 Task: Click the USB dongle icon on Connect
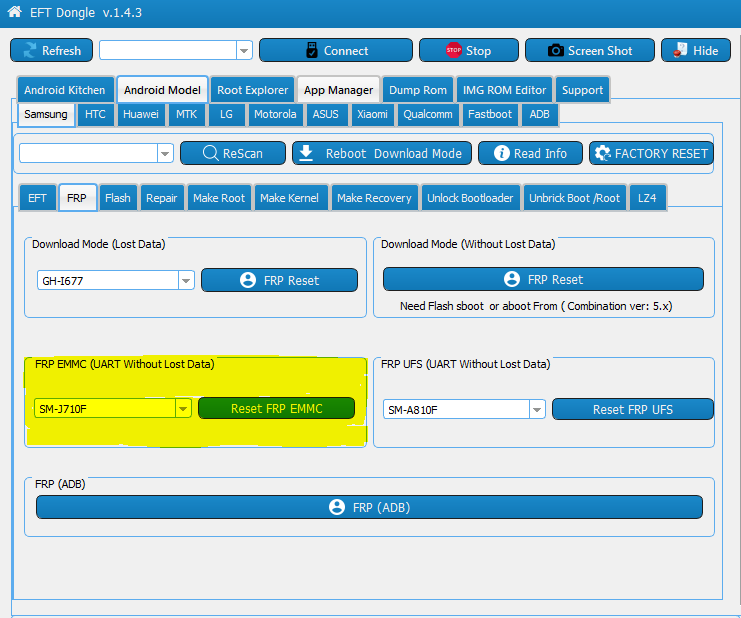point(311,50)
